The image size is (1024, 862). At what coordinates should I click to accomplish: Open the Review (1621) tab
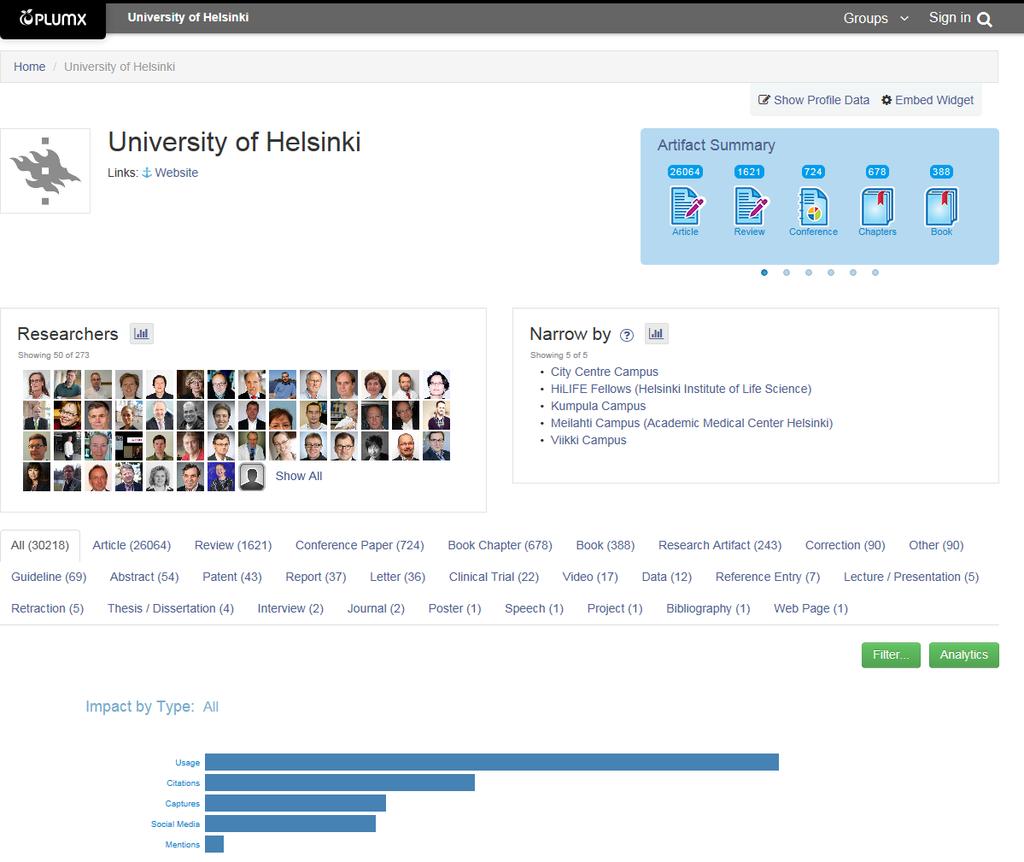pyautogui.click(x=233, y=545)
